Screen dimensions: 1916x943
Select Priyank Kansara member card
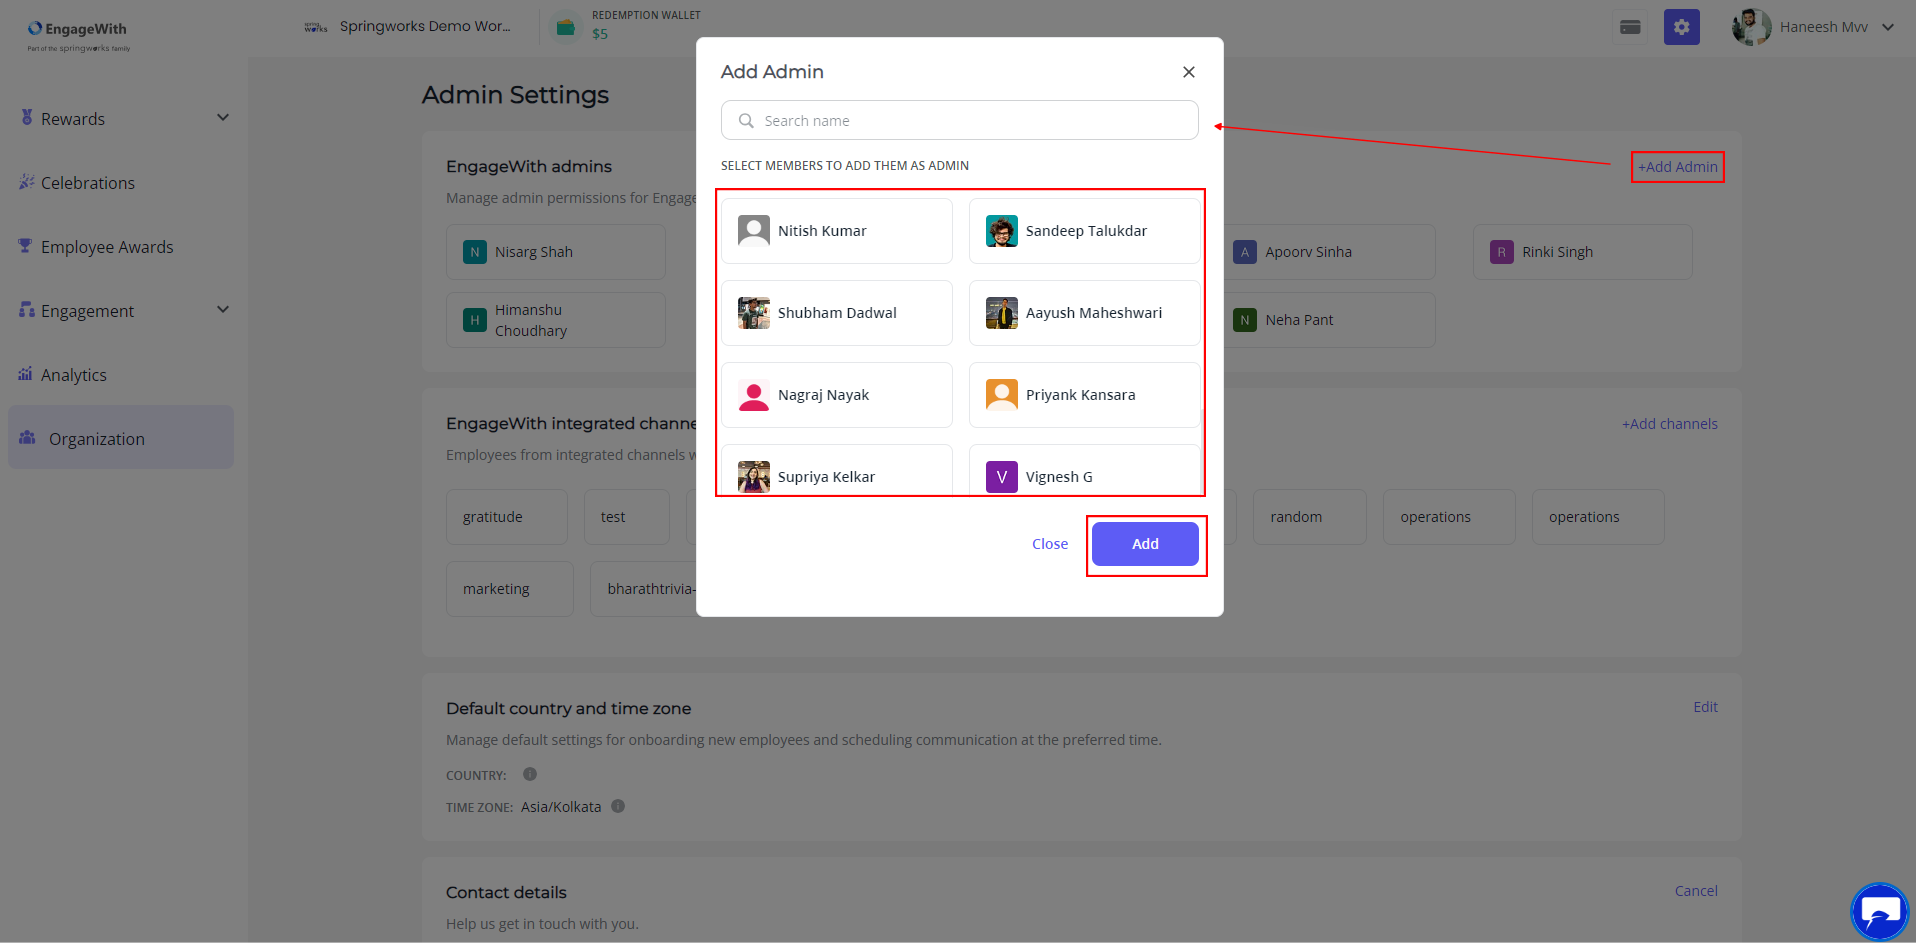pyautogui.click(x=1084, y=395)
